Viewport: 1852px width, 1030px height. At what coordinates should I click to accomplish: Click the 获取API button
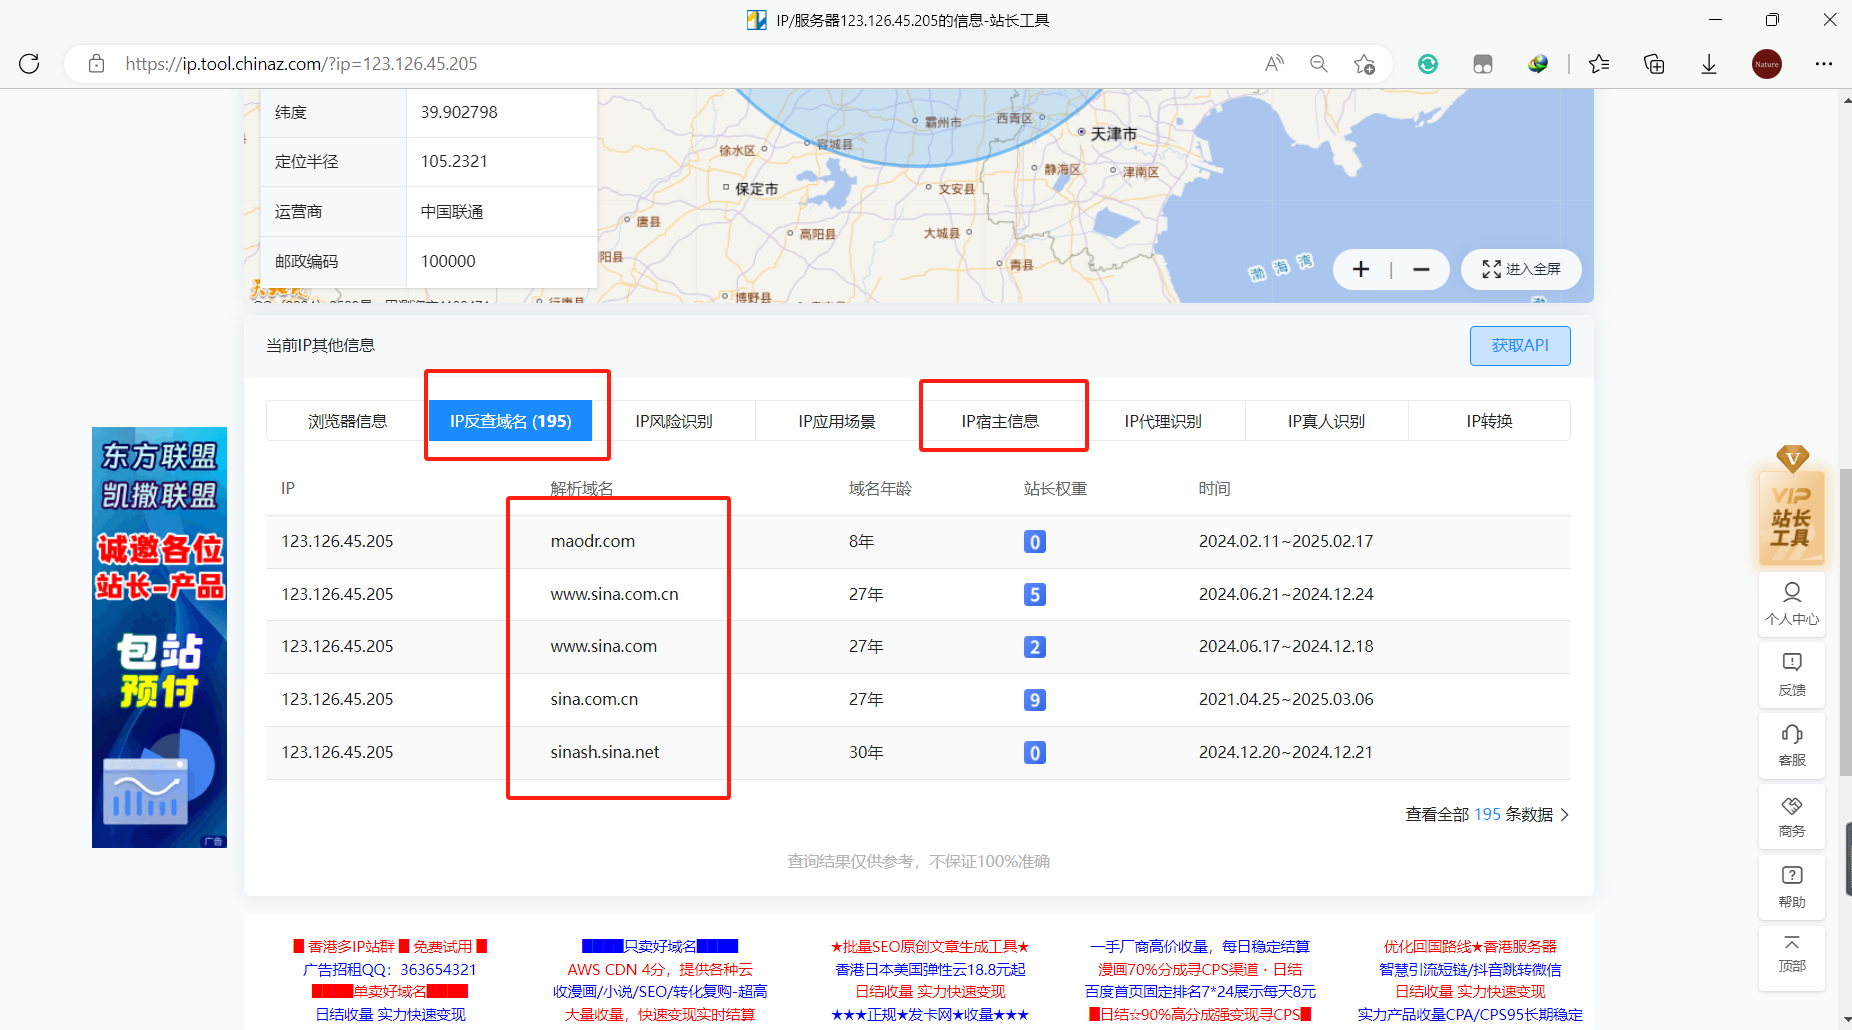1520,345
